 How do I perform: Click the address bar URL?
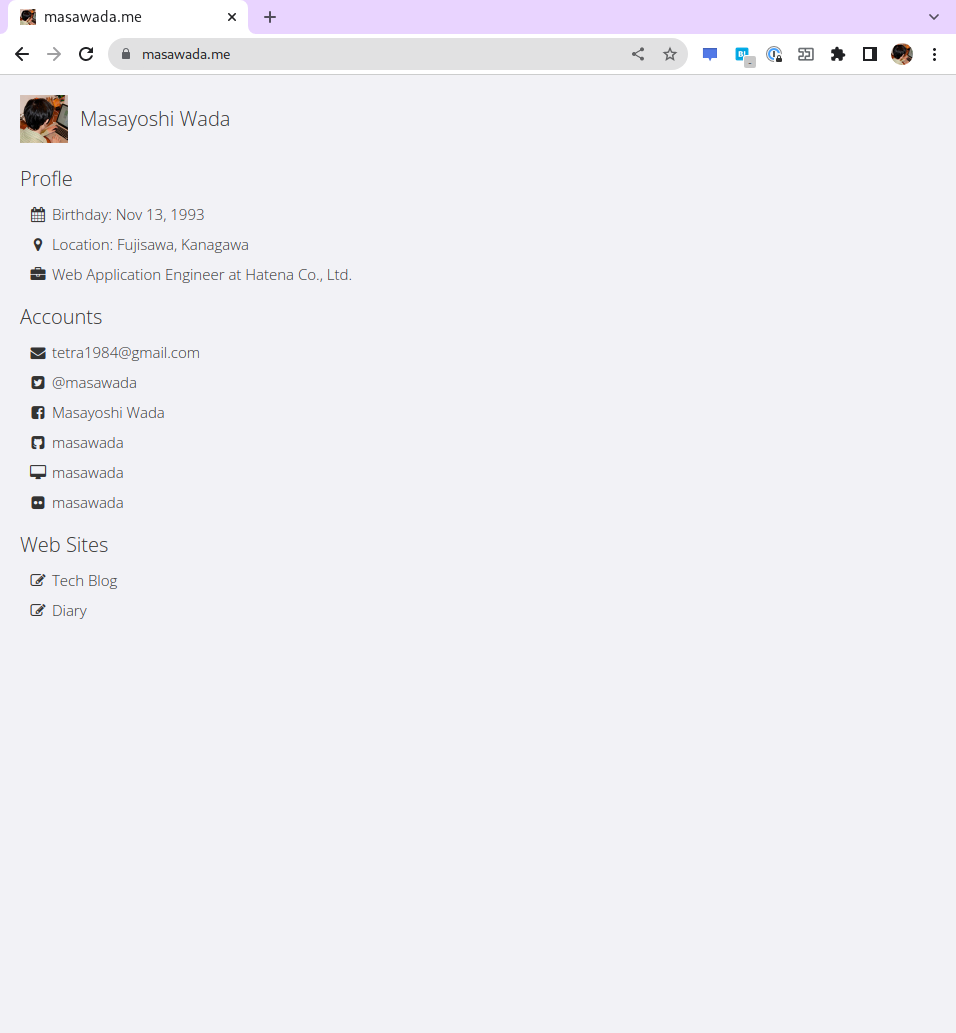point(186,54)
